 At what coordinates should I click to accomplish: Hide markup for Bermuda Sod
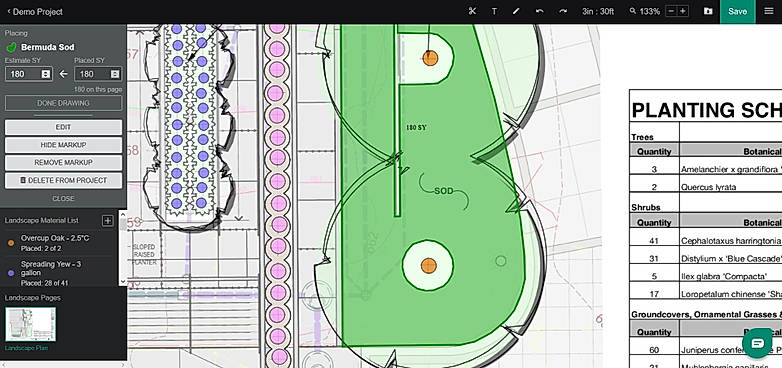(x=63, y=145)
